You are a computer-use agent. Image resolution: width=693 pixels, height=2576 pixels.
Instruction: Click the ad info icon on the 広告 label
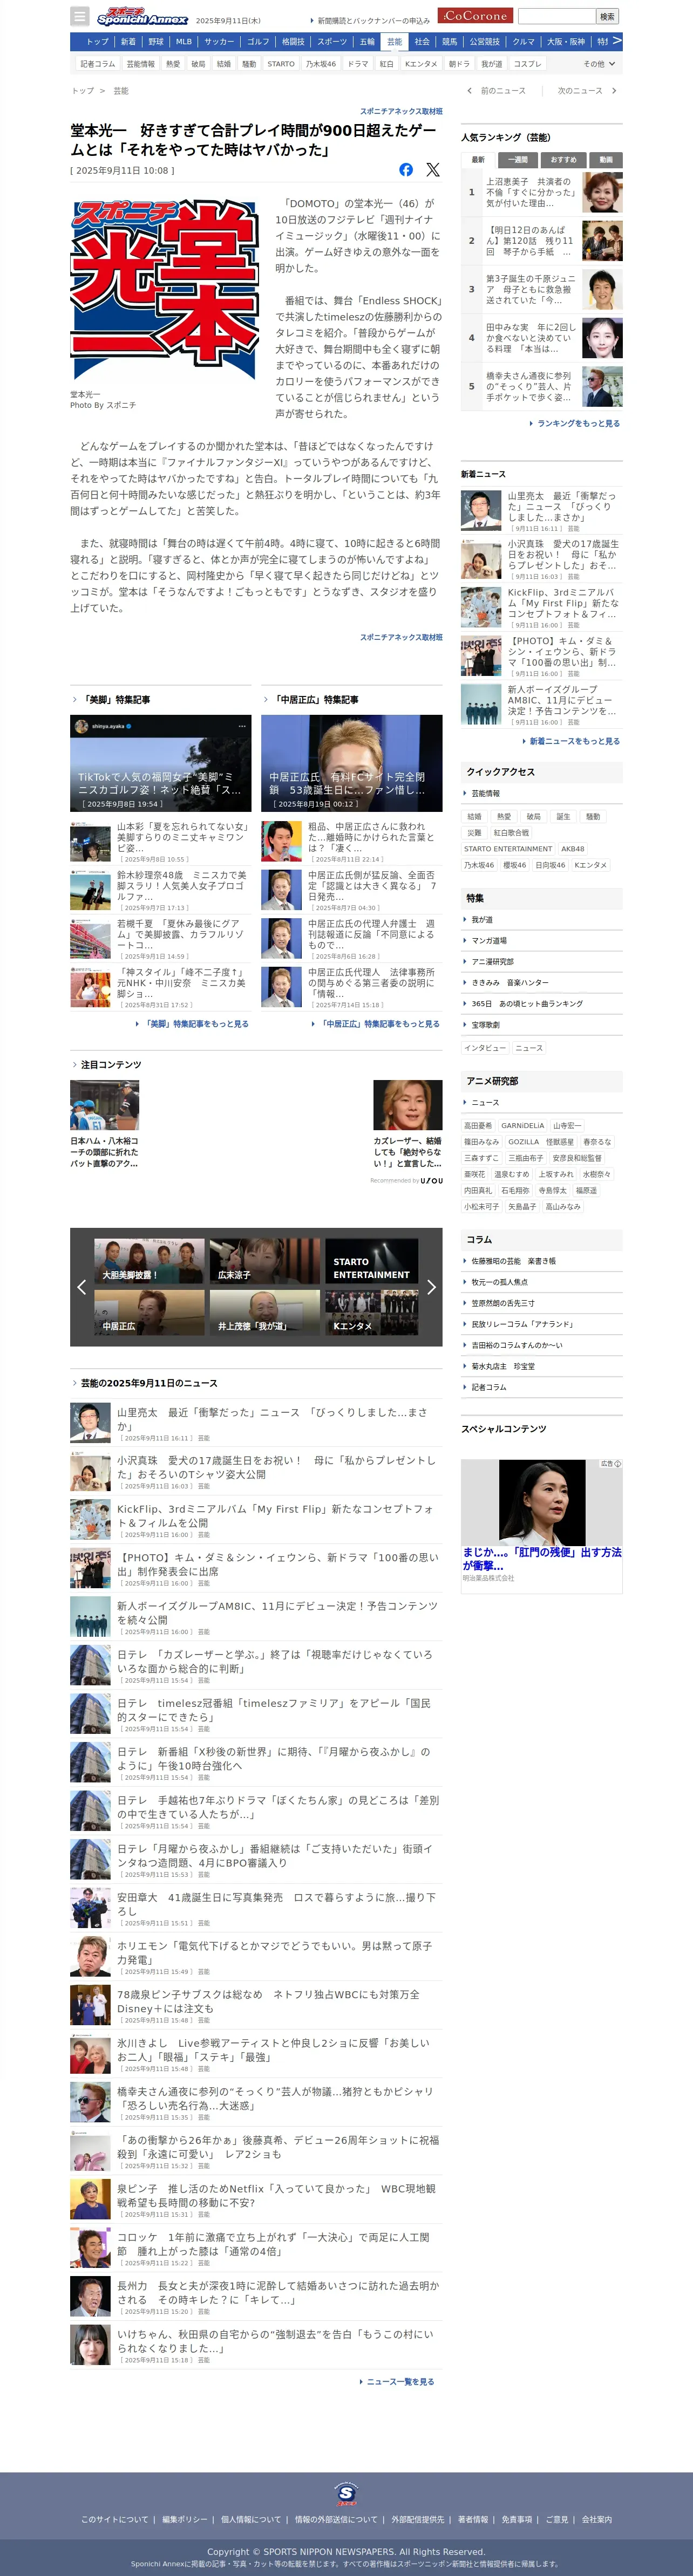pos(617,1464)
